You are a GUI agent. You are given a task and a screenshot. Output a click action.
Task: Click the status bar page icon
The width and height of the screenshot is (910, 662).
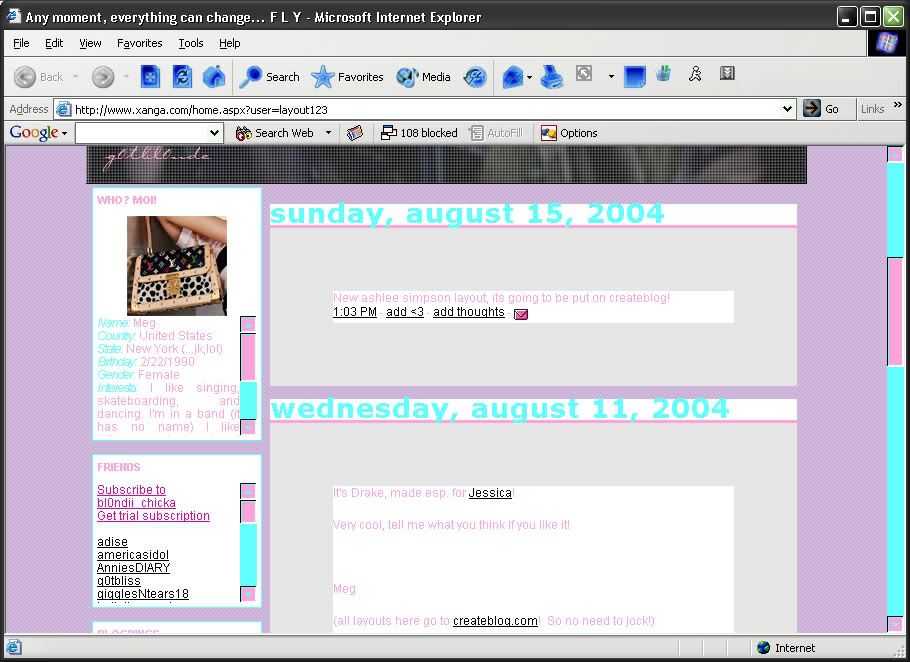click(x=14, y=647)
